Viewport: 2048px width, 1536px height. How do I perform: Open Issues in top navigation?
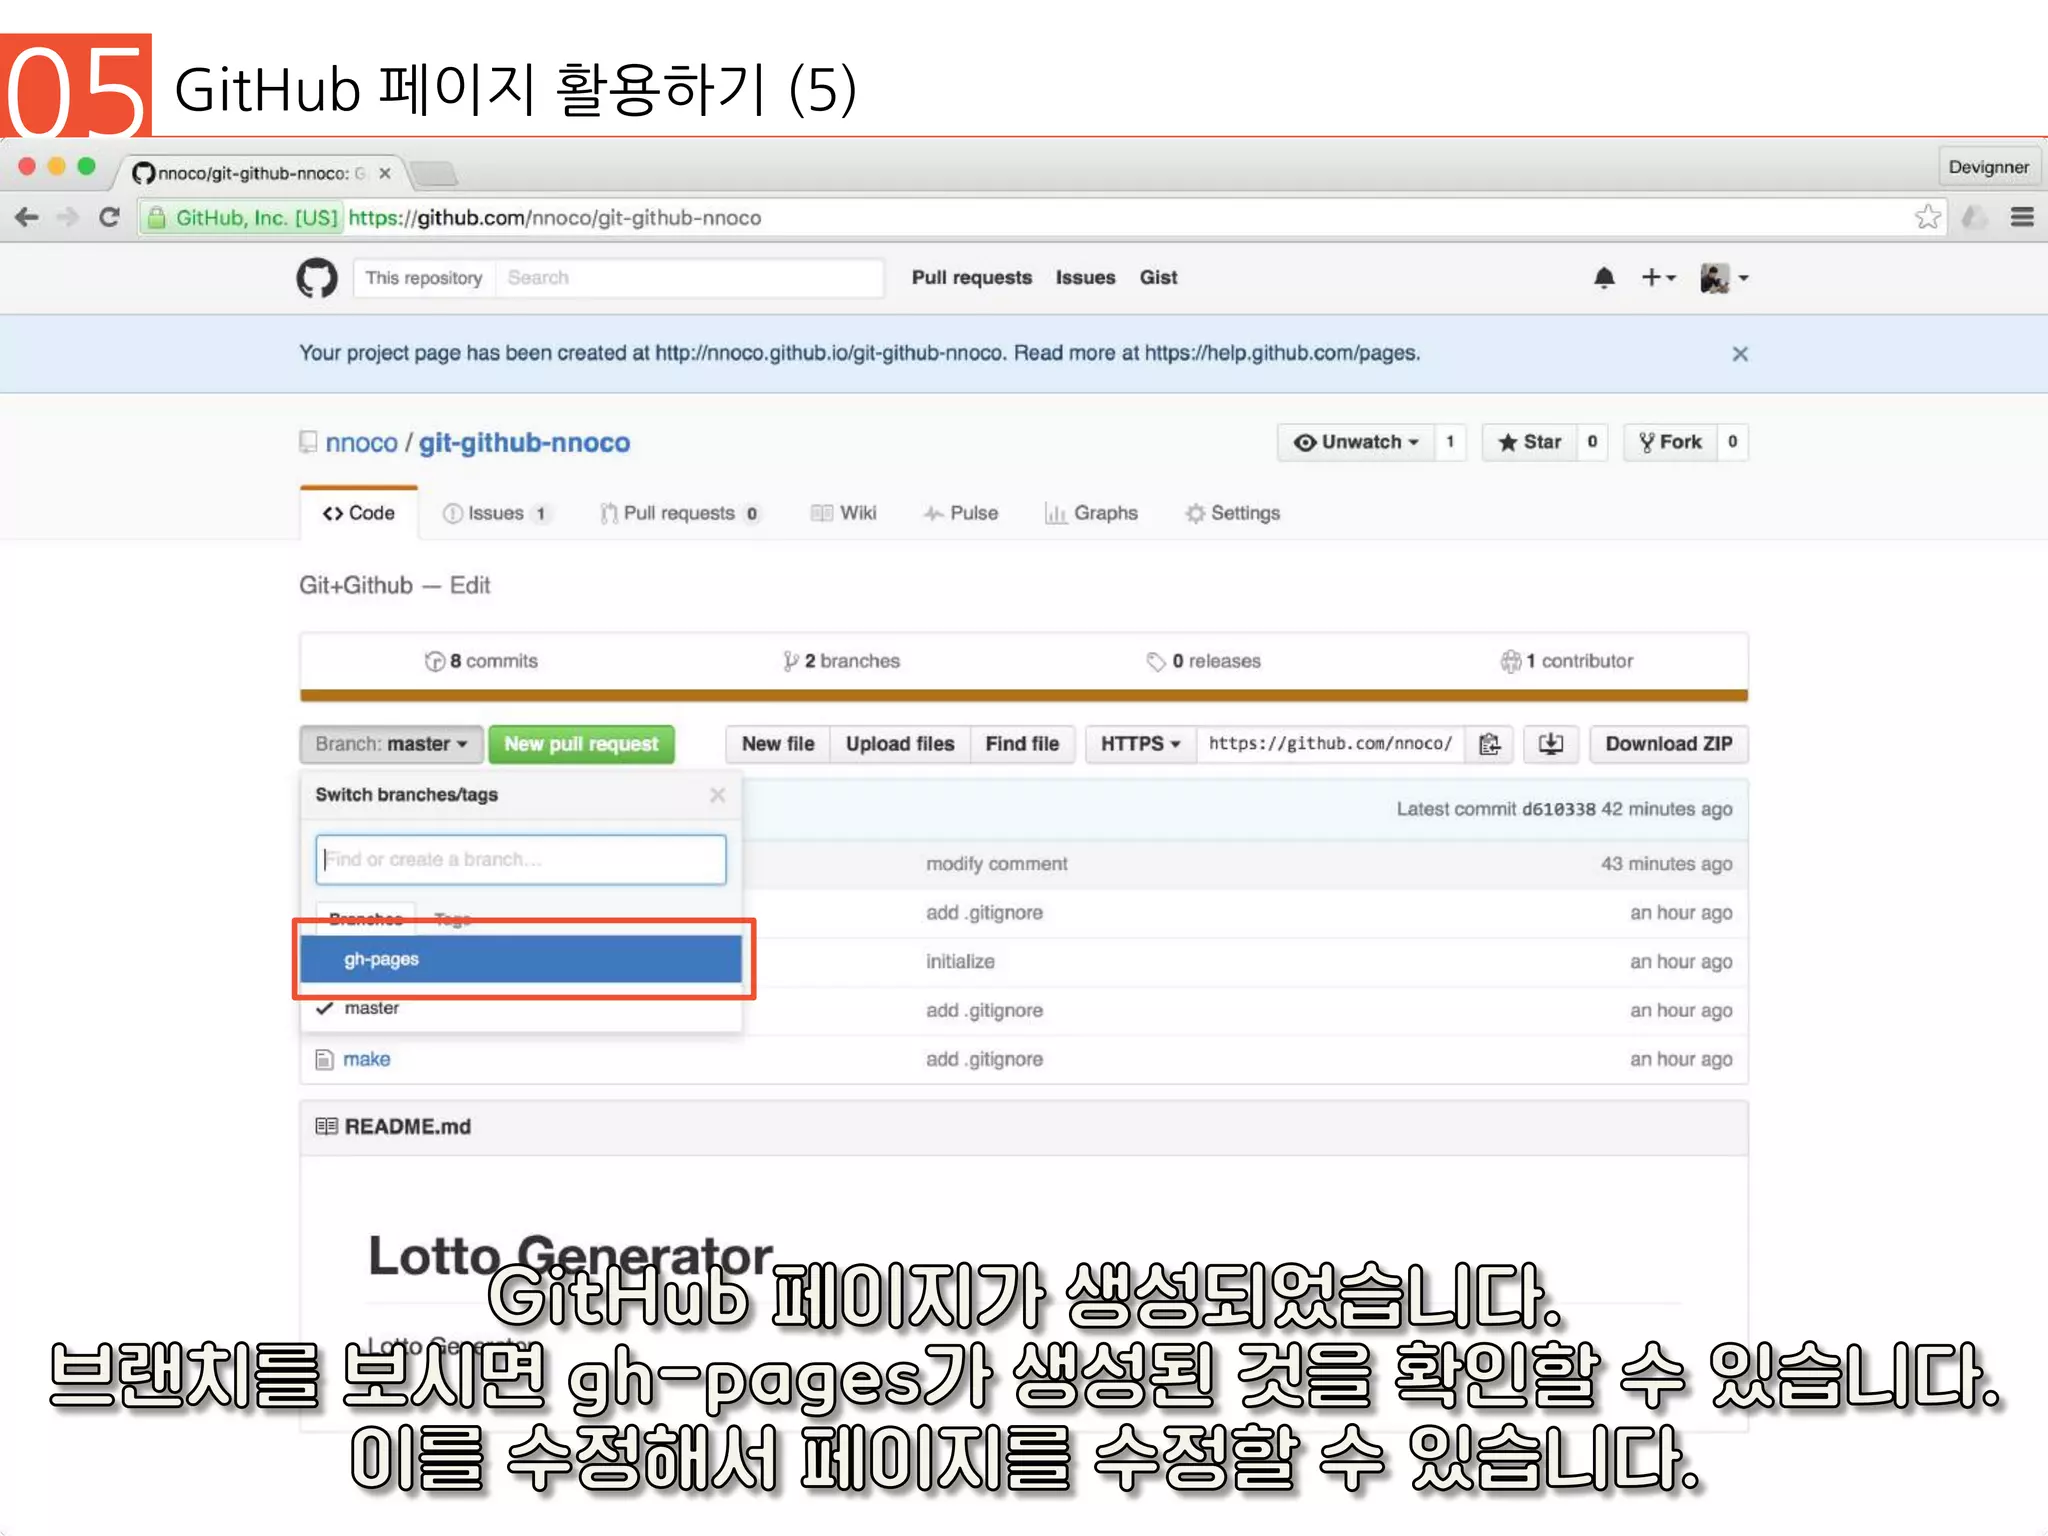tap(1085, 278)
